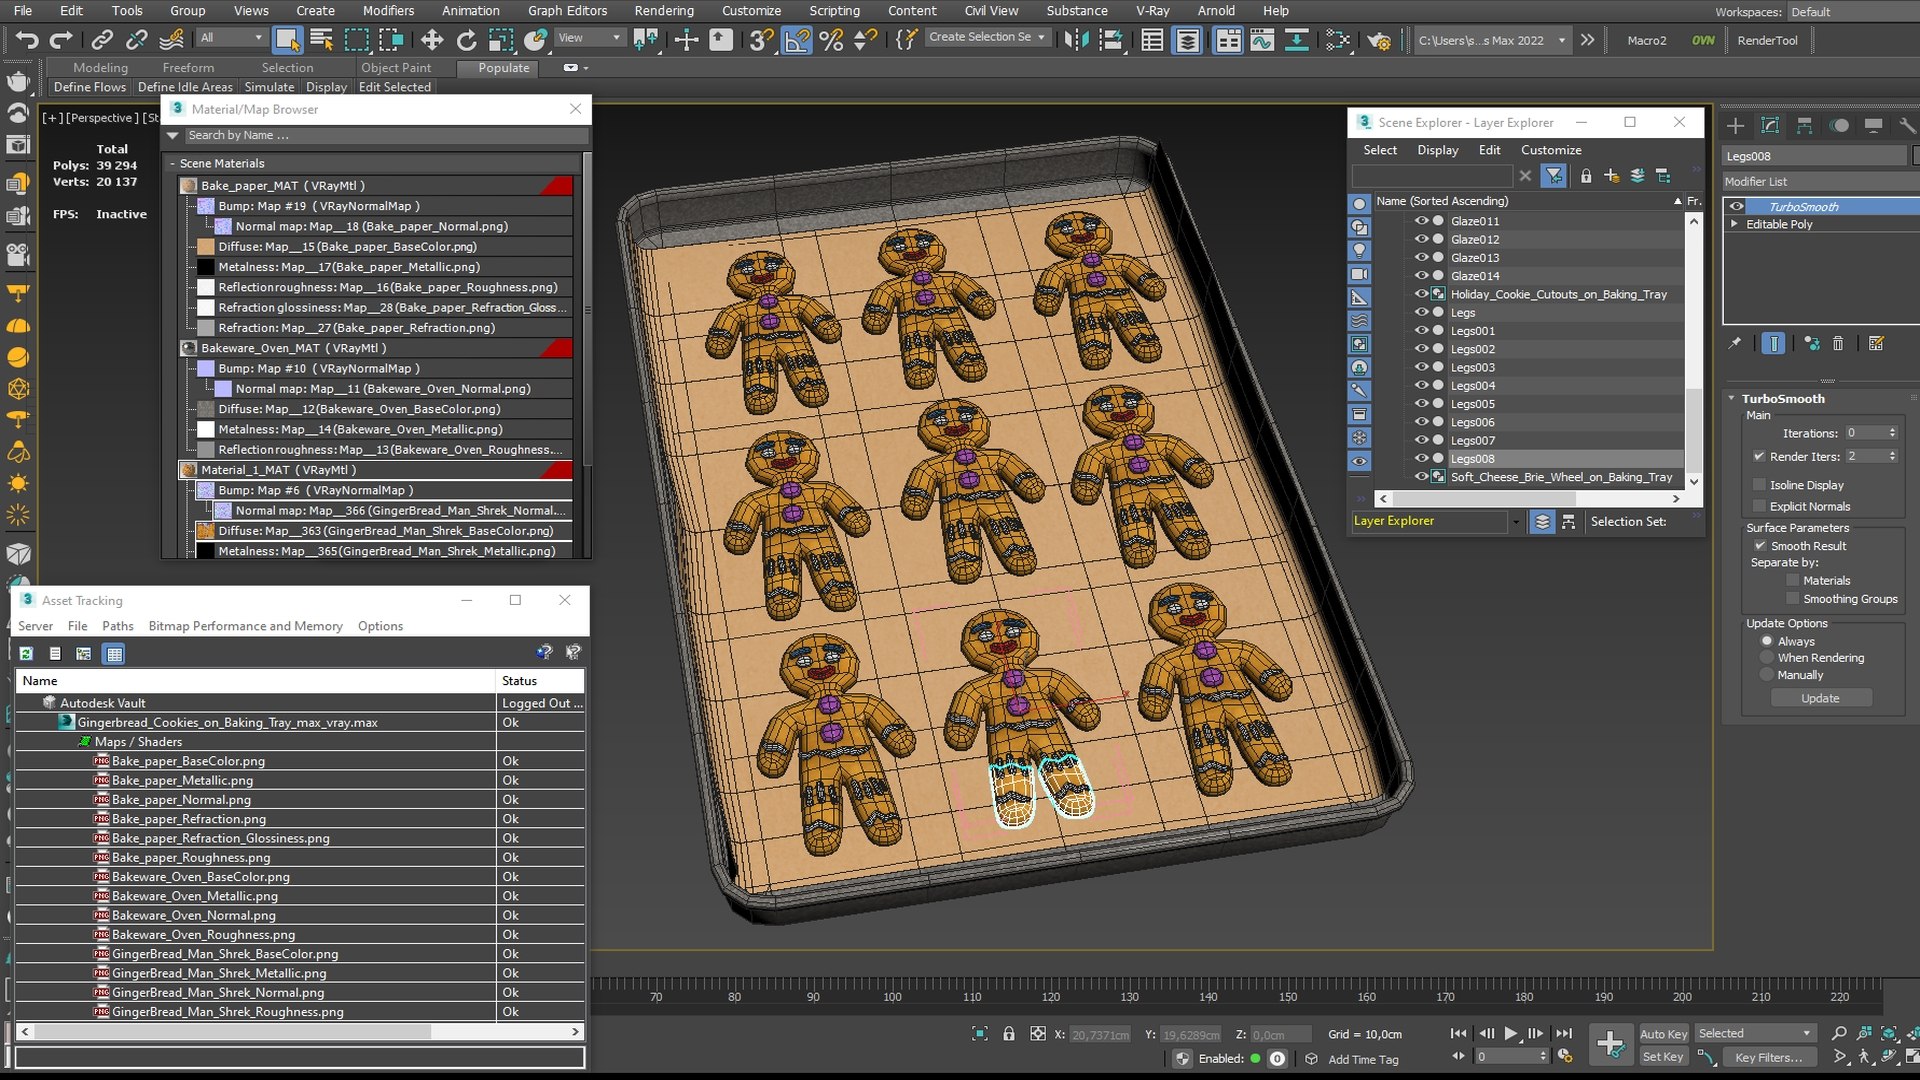This screenshot has width=1920, height=1080.
Task: Toggle the Layer Explorer toolbar icon
Action: coord(1187,40)
